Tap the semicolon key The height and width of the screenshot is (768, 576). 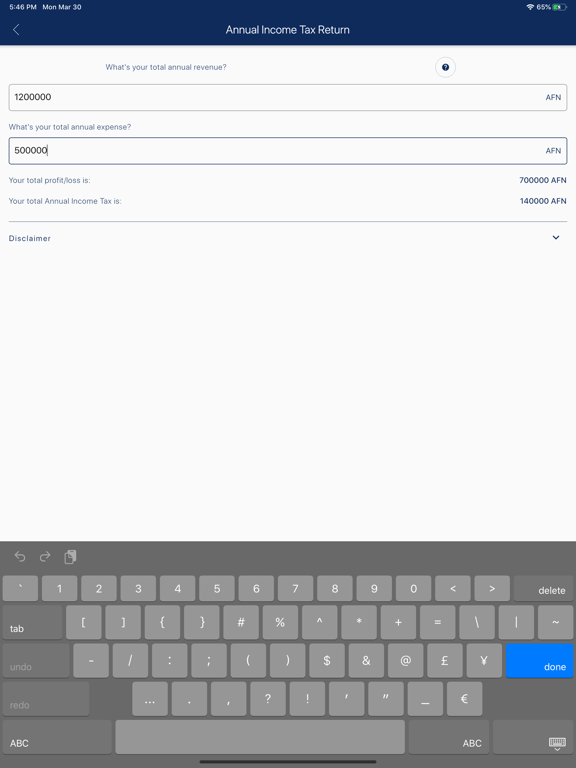pos(209,661)
